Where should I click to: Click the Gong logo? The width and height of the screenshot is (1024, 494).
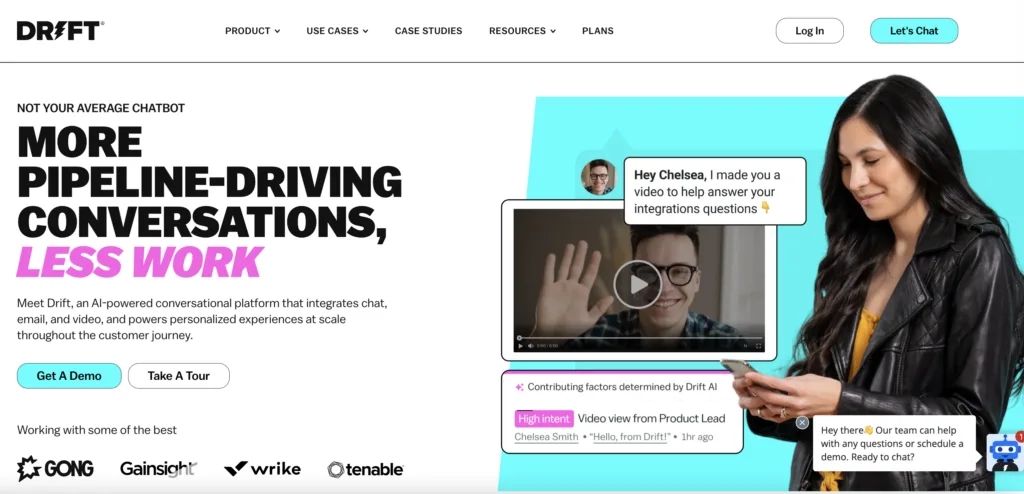coord(56,469)
